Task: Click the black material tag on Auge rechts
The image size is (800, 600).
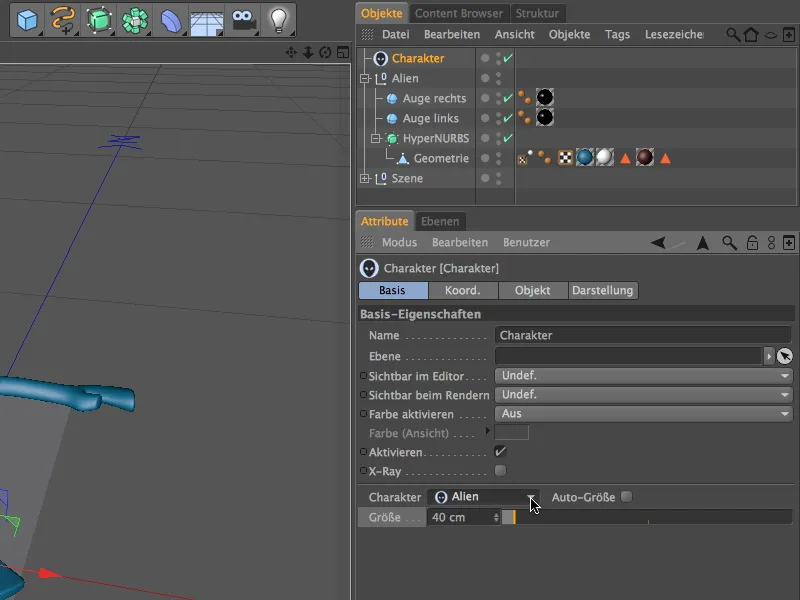Action: click(x=545, y=97)
